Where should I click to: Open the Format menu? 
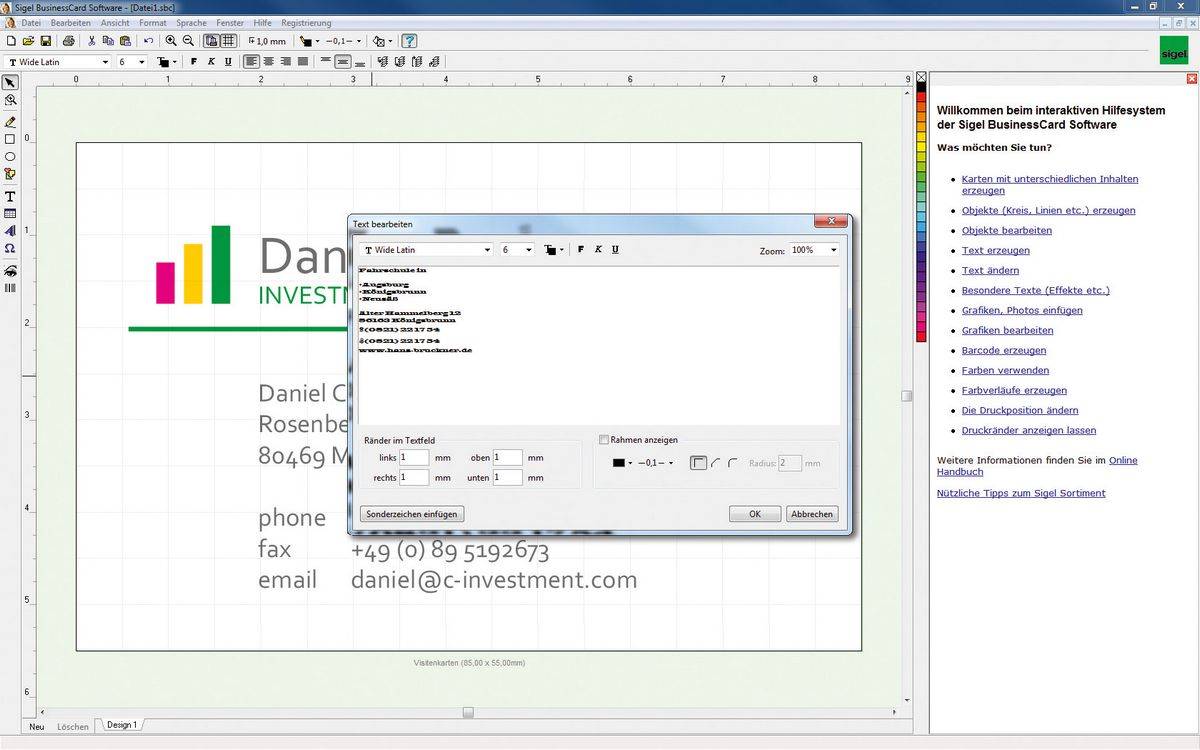[x=152, y=22]
